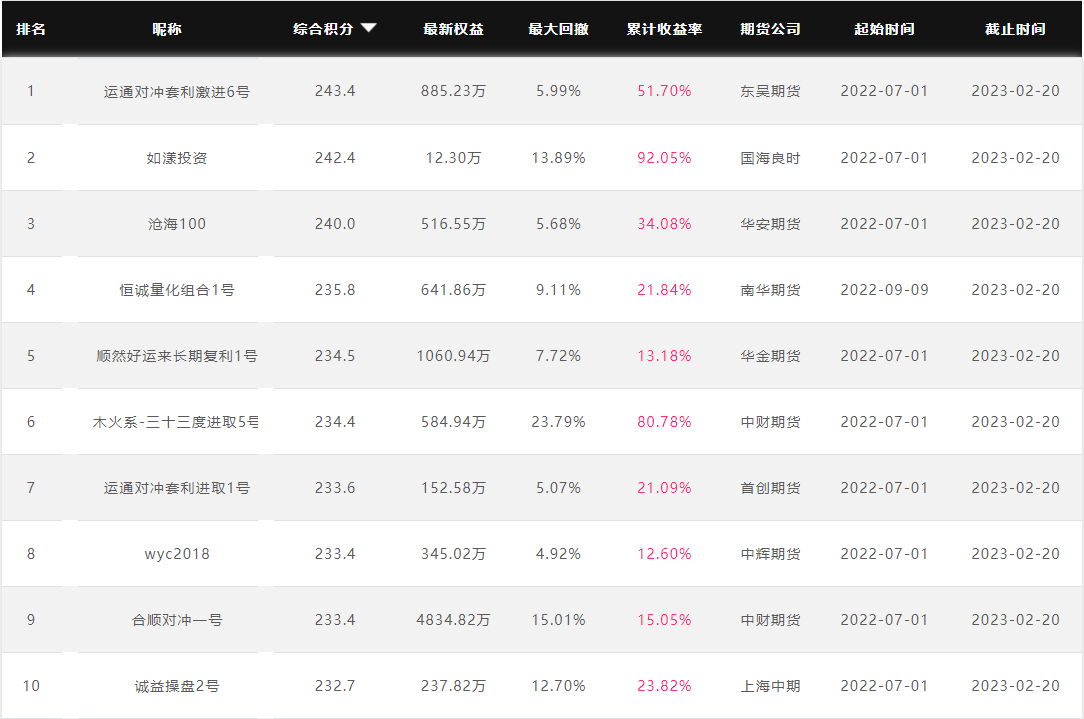This screenshot has width=1084, height=719.
Task: Select equity value 4834.82万
Action: pyautogui.click(x=454, y=620)
